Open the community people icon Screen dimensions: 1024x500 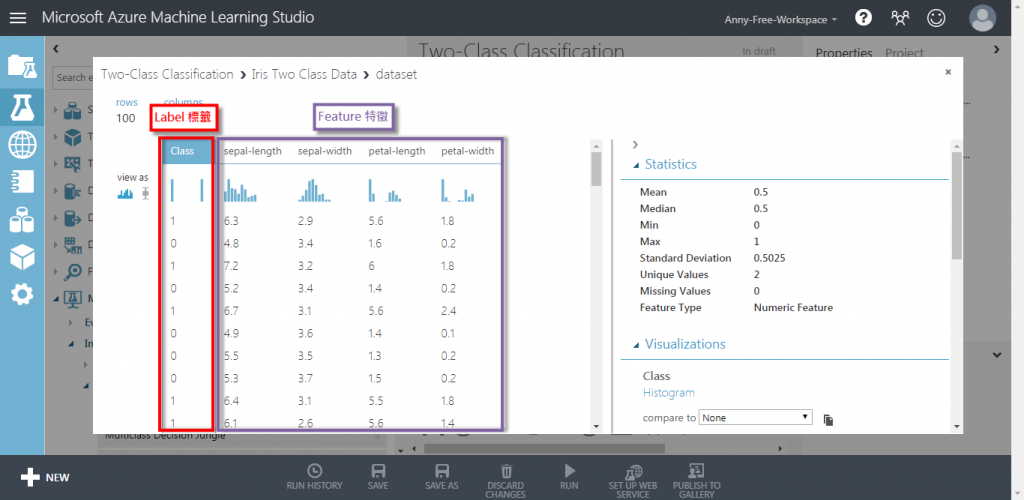[x=900, y=18]
